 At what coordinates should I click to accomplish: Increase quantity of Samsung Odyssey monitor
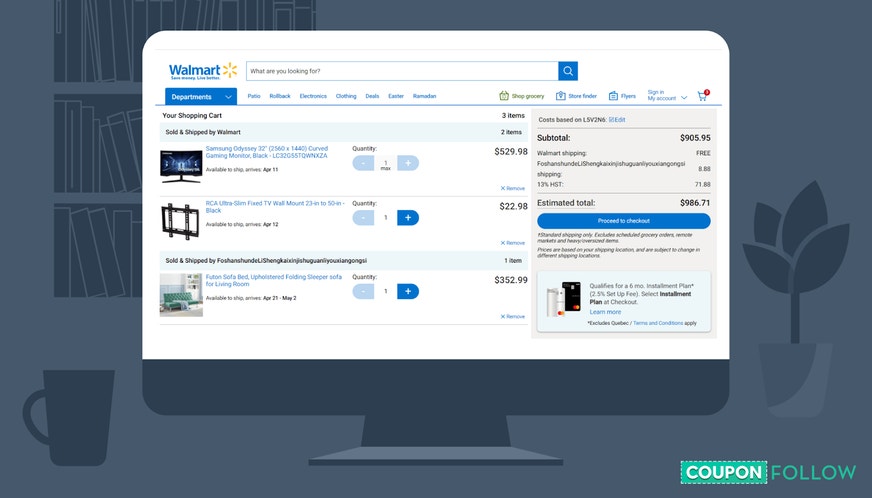pos(408,163)
